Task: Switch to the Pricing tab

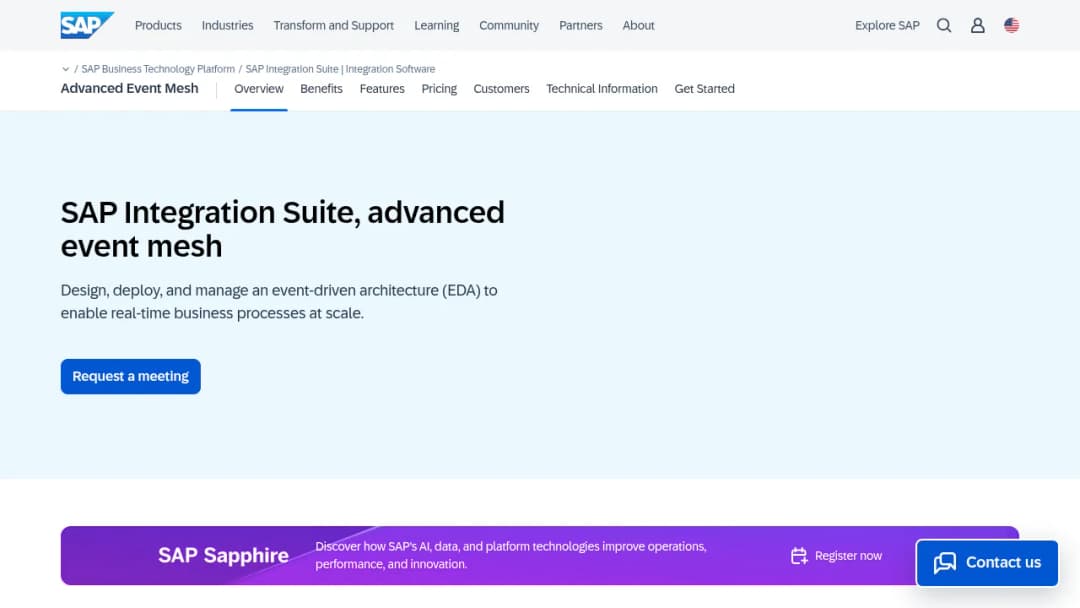Action: [439, 89]
